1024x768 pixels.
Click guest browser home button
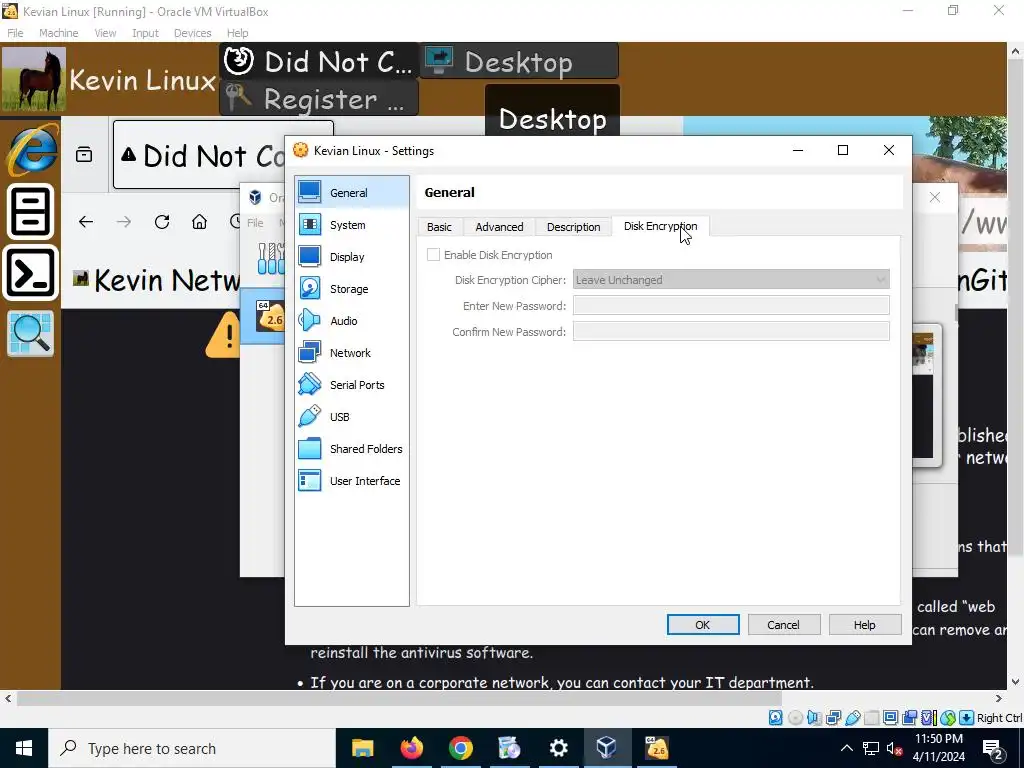[x=199, y=222]
